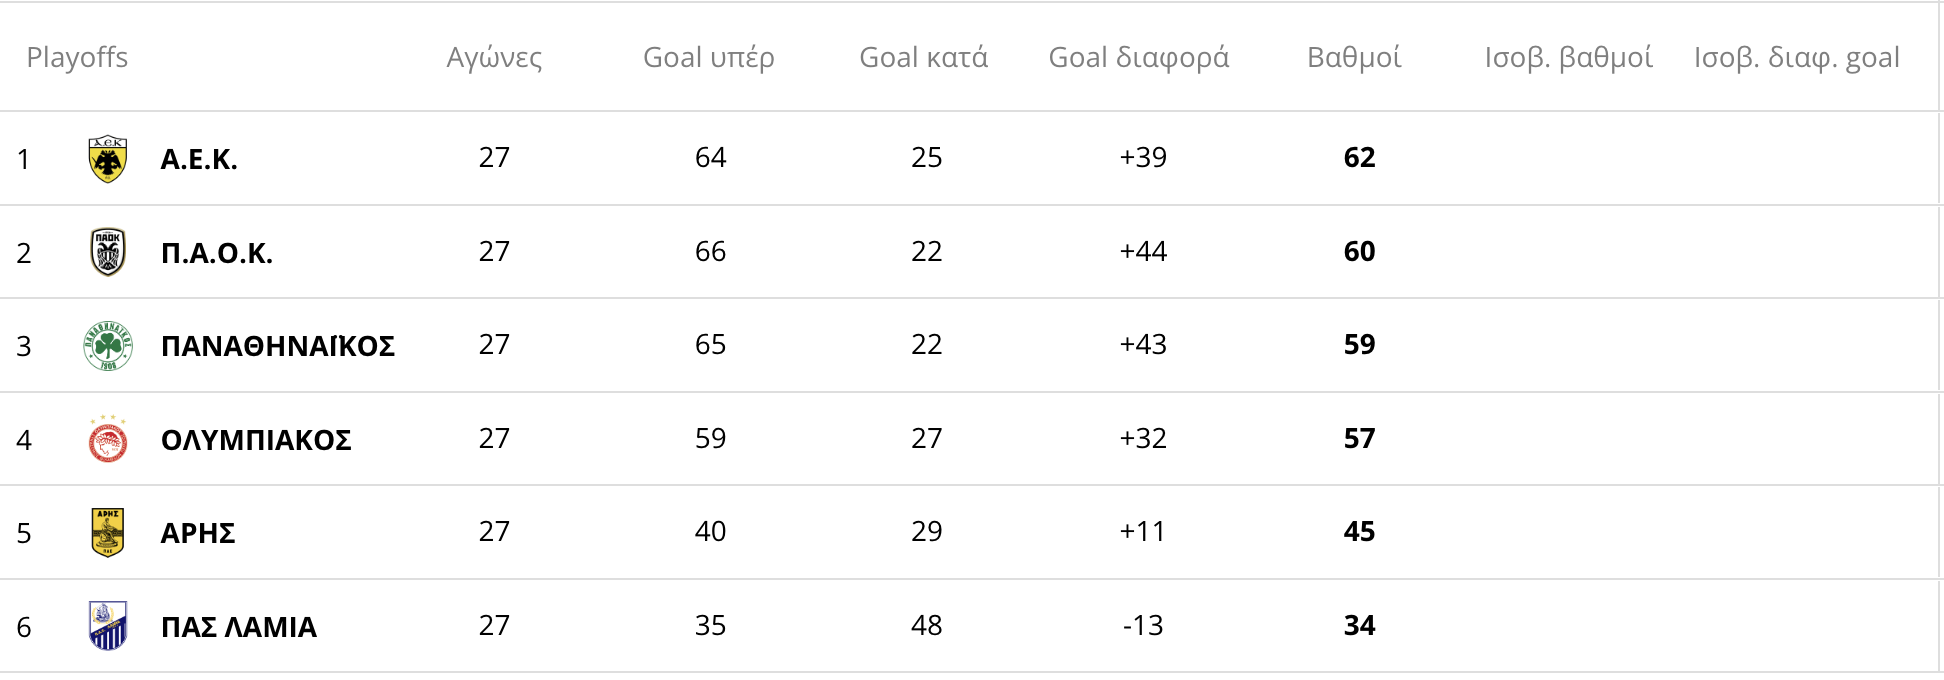Open the ΑΡΗΣ team name link
Screen dimensions: 1944x680
(x=198, y=533)
